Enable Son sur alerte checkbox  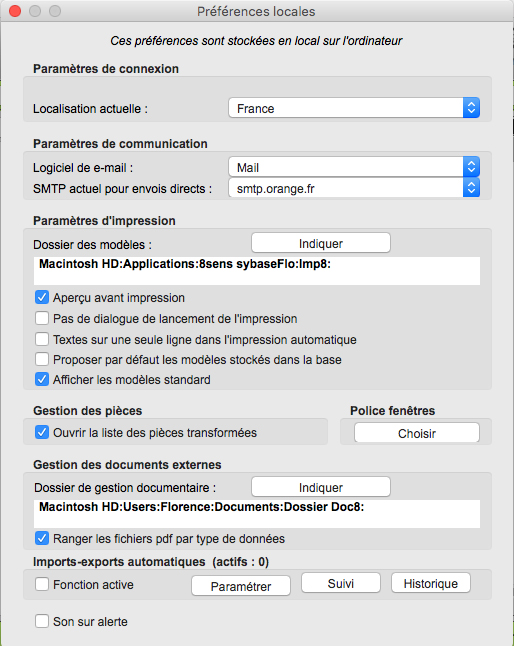tap(42, 621)
